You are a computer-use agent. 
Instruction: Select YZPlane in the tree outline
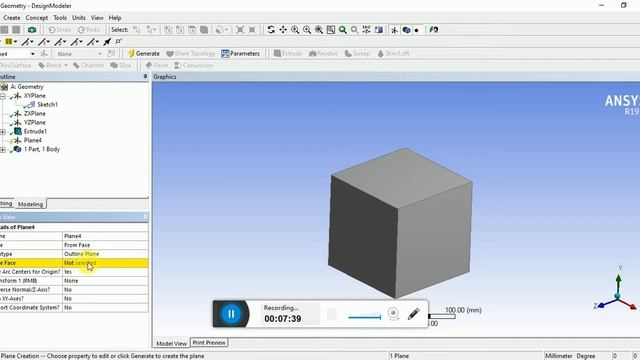pos(35,122)
